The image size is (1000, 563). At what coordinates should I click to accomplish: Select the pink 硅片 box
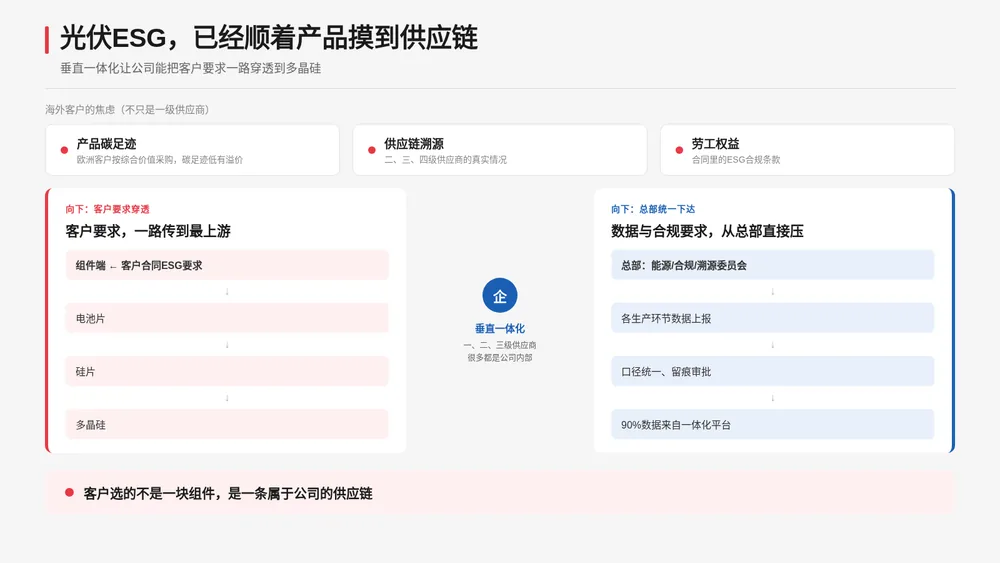click(x=227, y=371)
